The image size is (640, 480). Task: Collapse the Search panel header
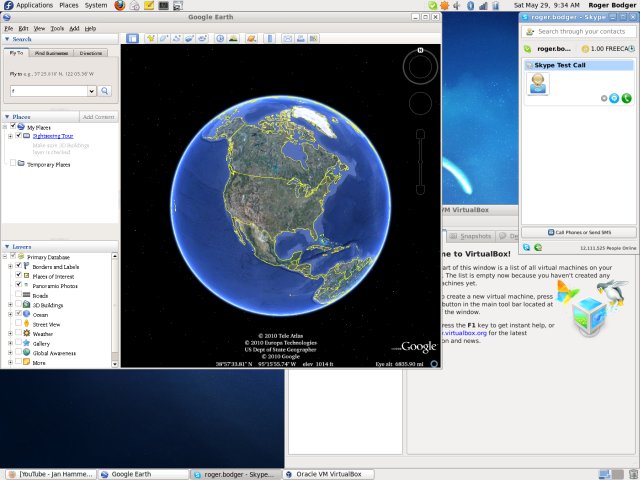(6, 39)
